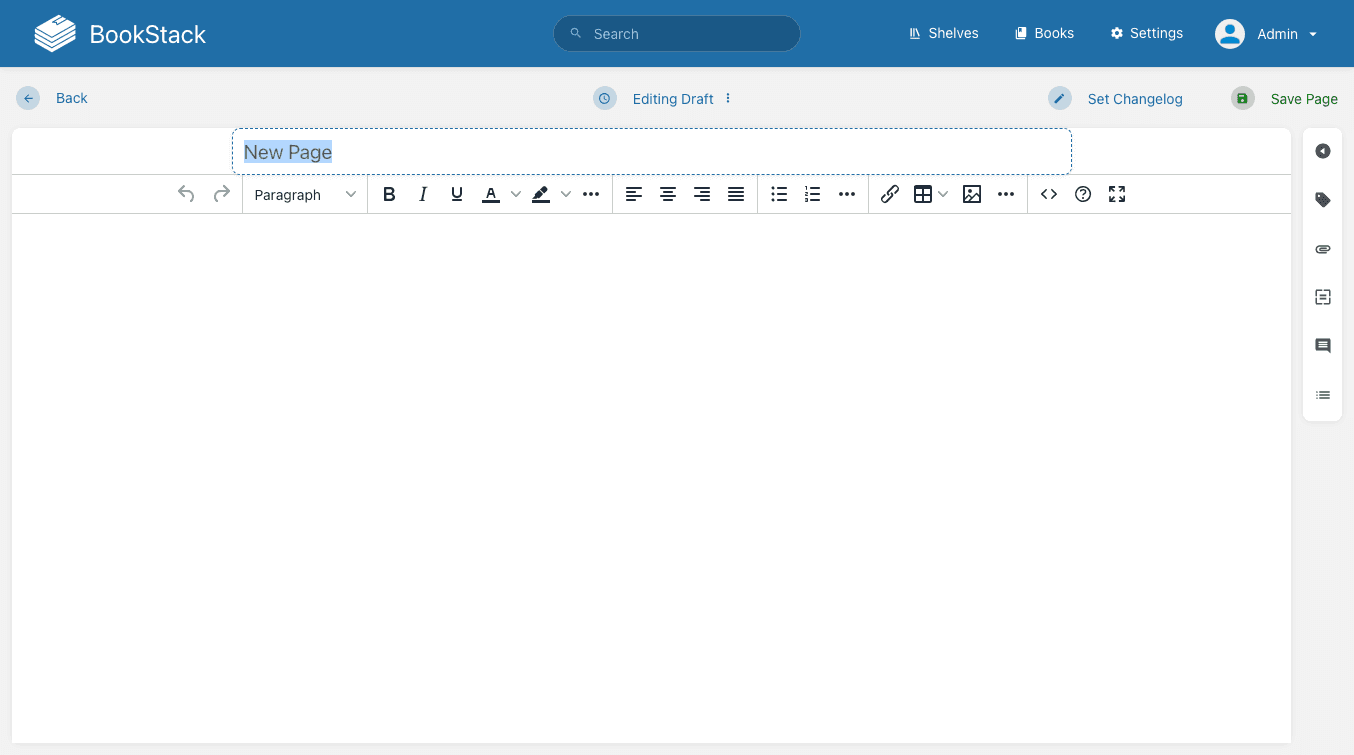Show more insert options after image
Image resolution: width=1354 pixels, height=755 pixels.
coord(1006,194)
